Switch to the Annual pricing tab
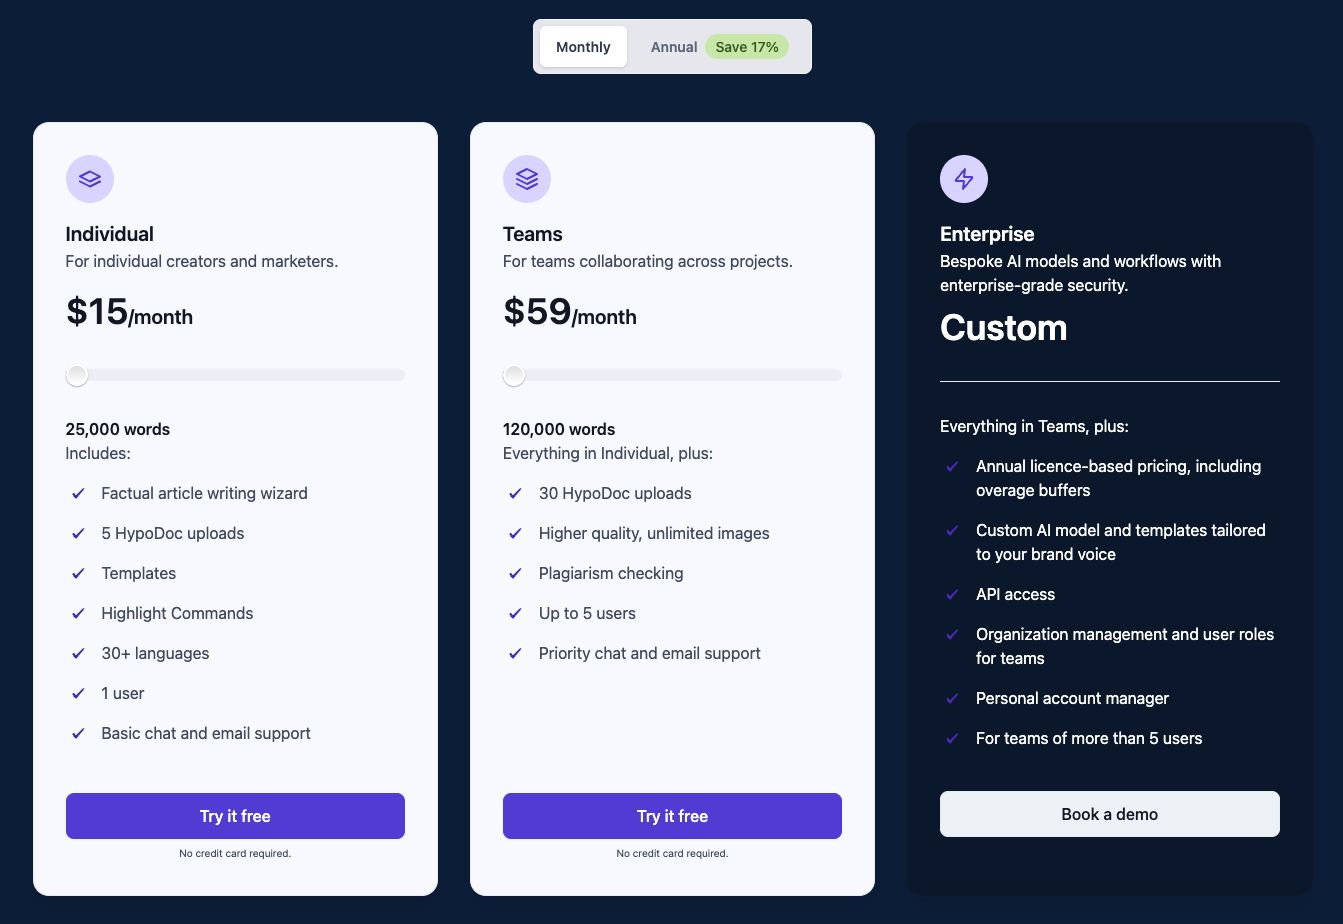Image resolution: width=1343 pixels, height=924 pixels. click(674, 46)
